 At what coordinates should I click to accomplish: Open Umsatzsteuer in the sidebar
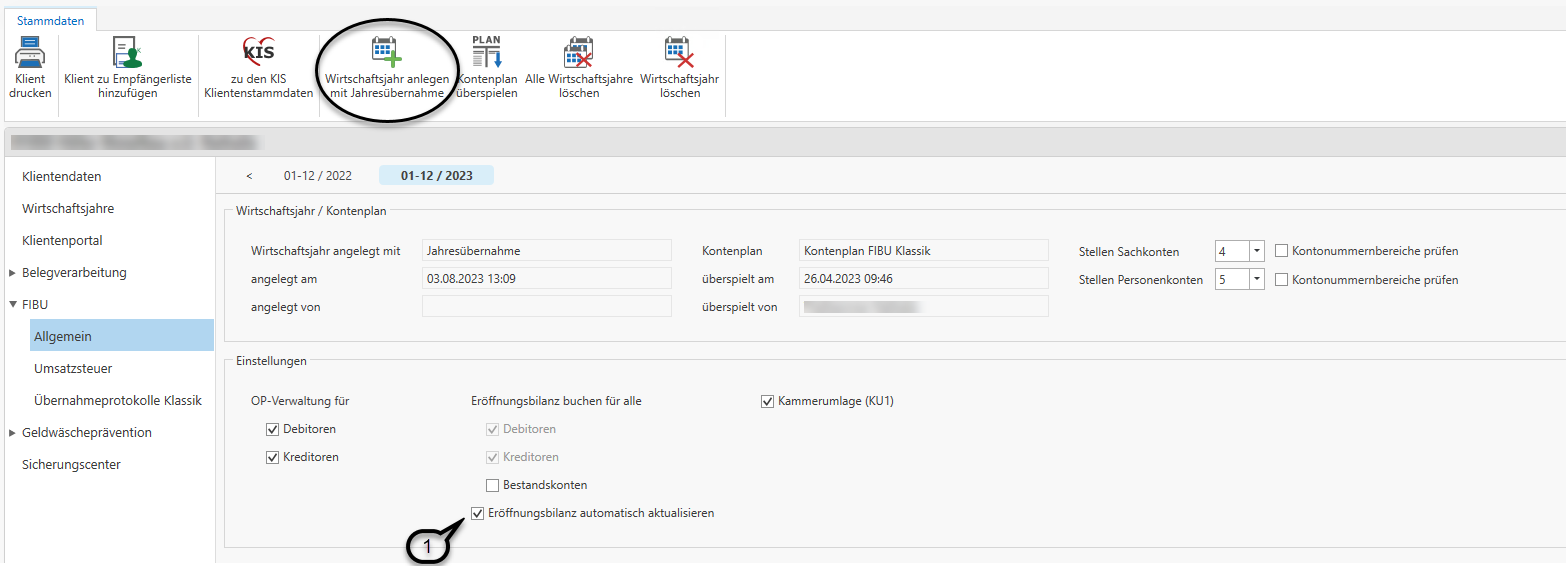pos(73,369)
